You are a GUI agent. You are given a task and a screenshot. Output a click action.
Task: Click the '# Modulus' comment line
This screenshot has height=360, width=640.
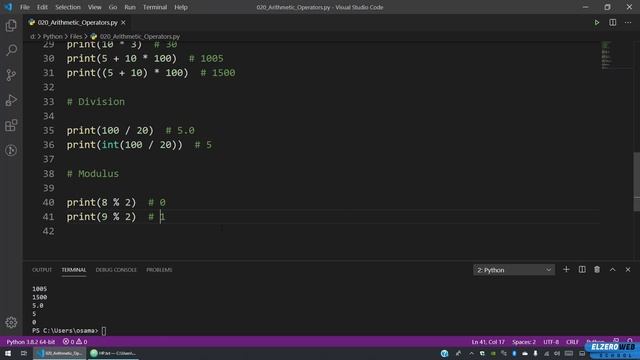[93, 174]
